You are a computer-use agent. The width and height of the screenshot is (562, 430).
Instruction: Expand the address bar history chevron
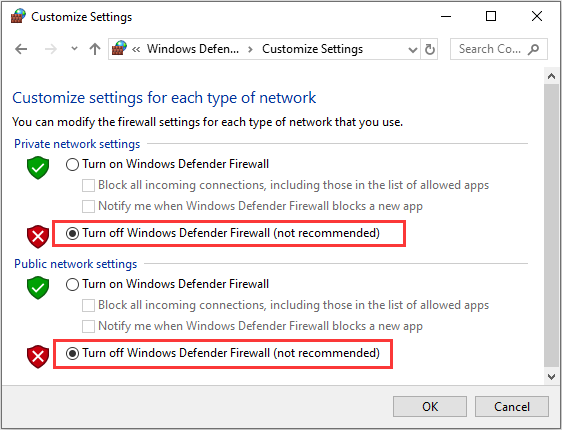coord(413,49)
